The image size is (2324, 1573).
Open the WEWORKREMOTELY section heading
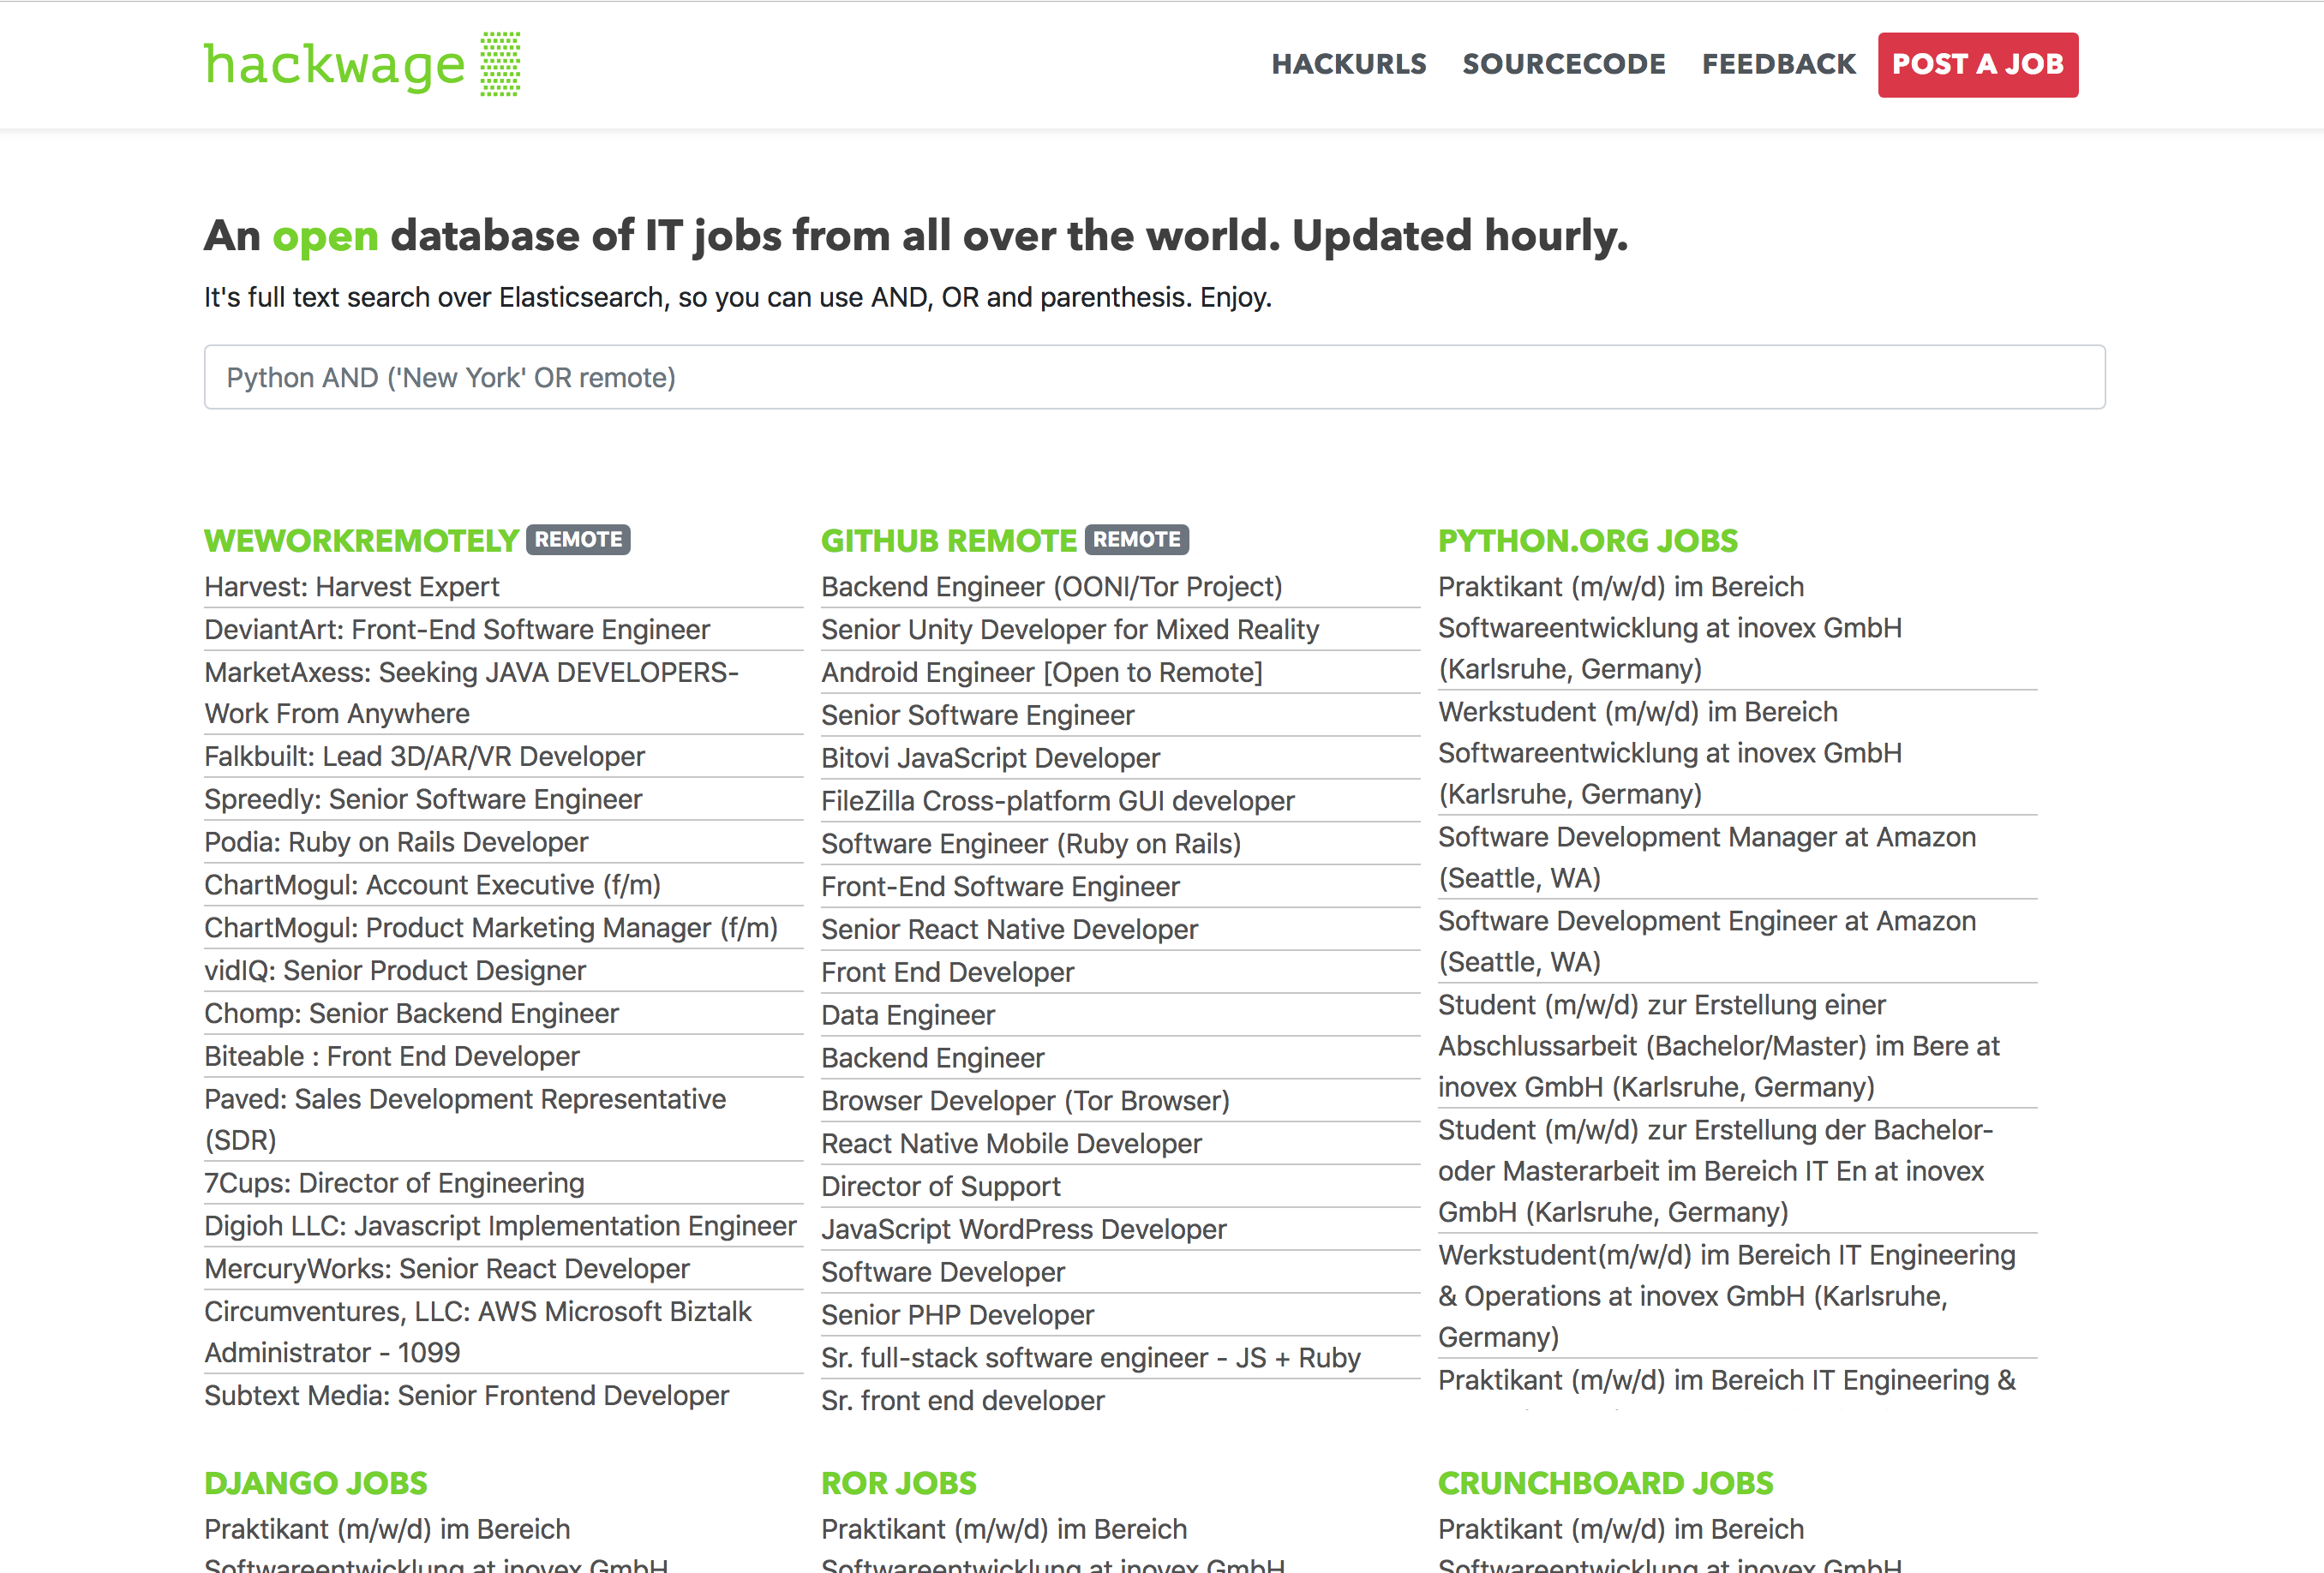[361, 540]
